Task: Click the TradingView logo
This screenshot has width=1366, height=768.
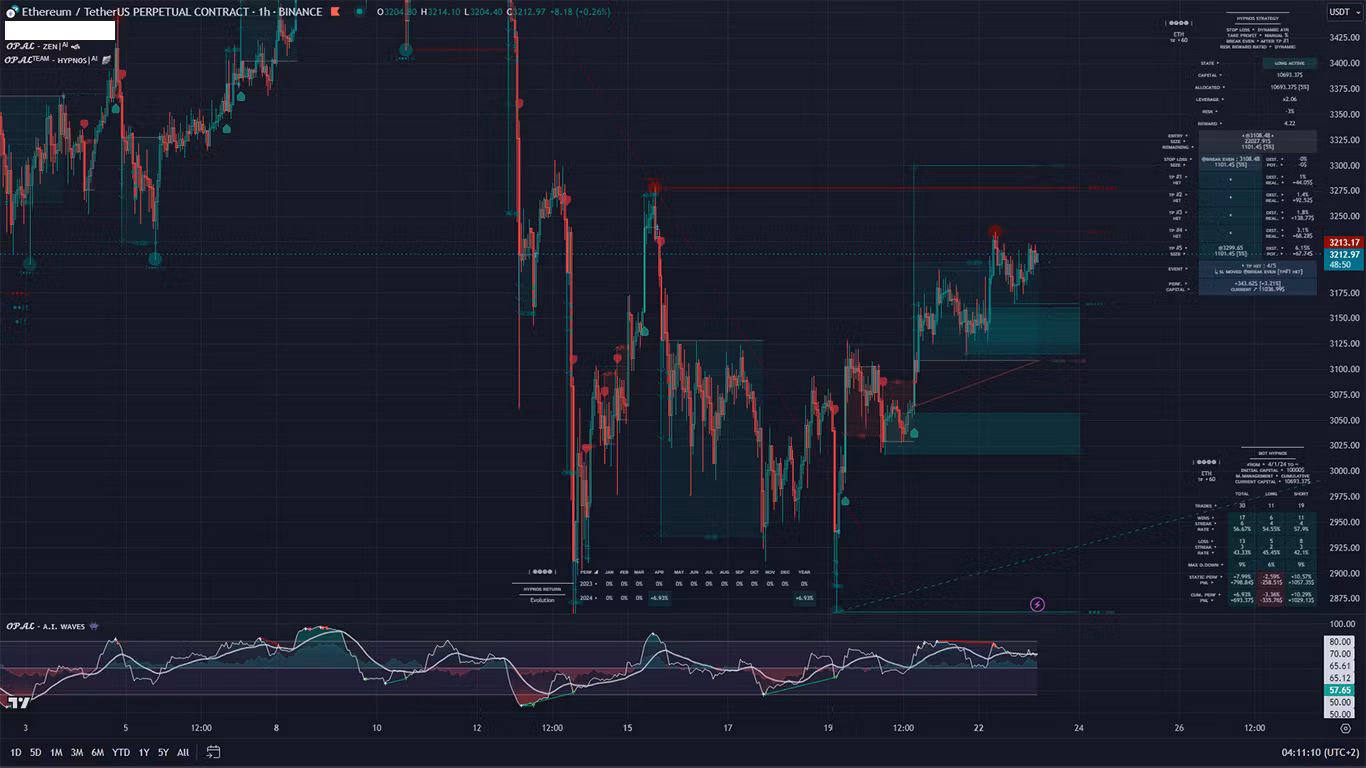Action: tap(17, 702)
